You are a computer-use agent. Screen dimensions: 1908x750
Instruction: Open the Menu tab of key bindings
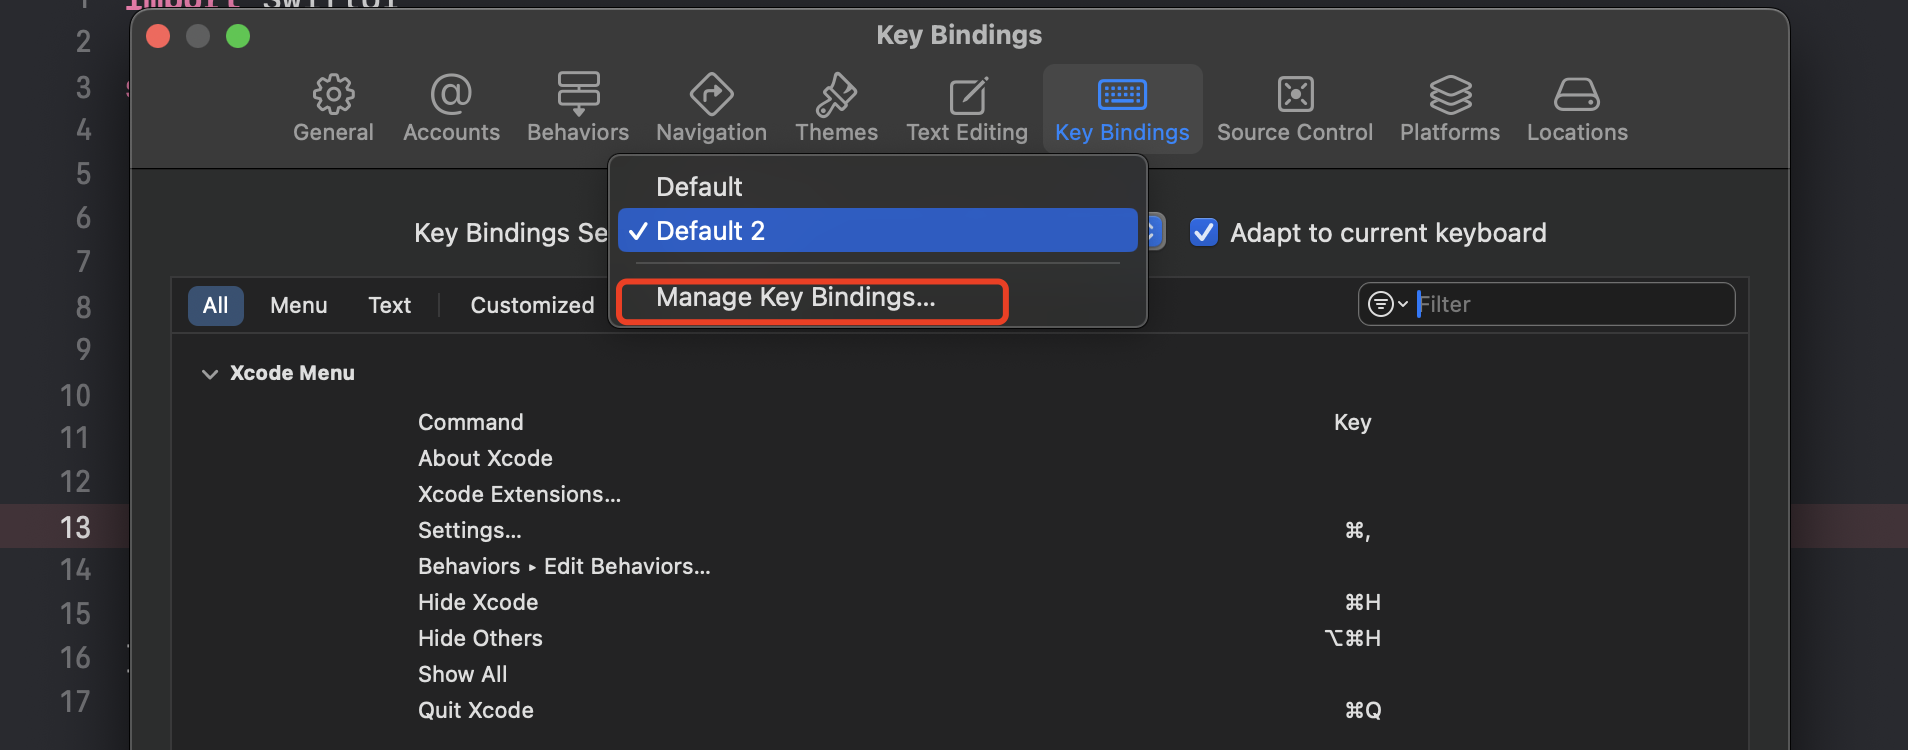298,305
